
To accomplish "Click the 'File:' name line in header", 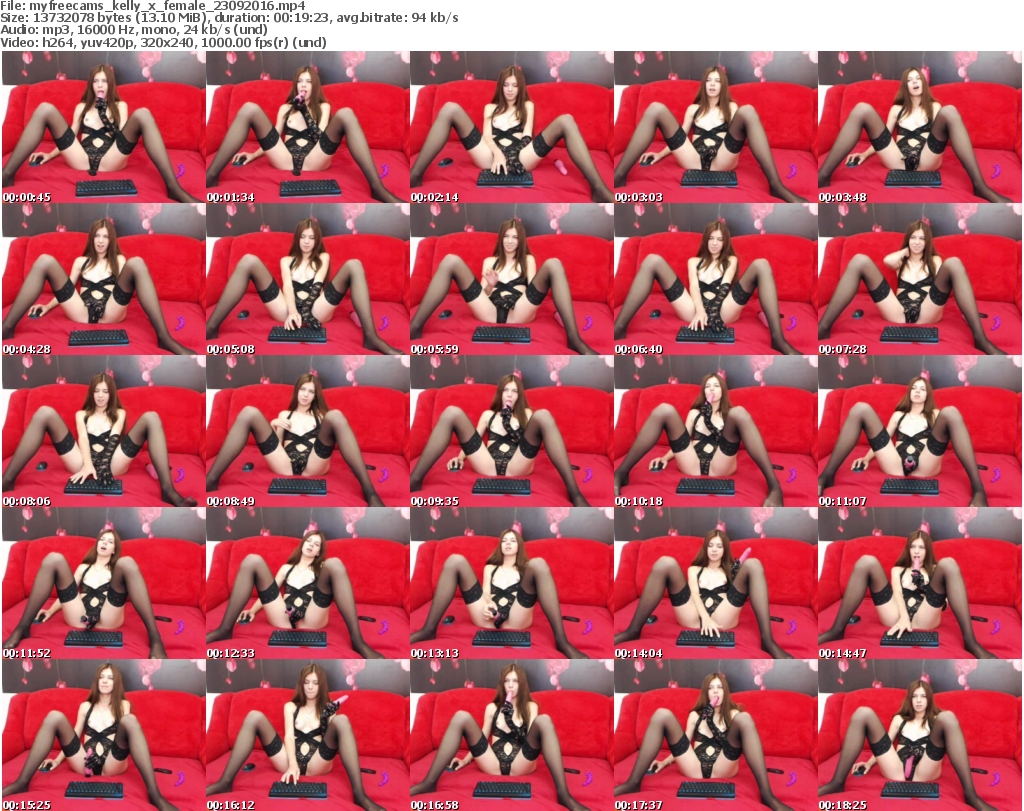I will pyautogui.click(x=153, y=6).
